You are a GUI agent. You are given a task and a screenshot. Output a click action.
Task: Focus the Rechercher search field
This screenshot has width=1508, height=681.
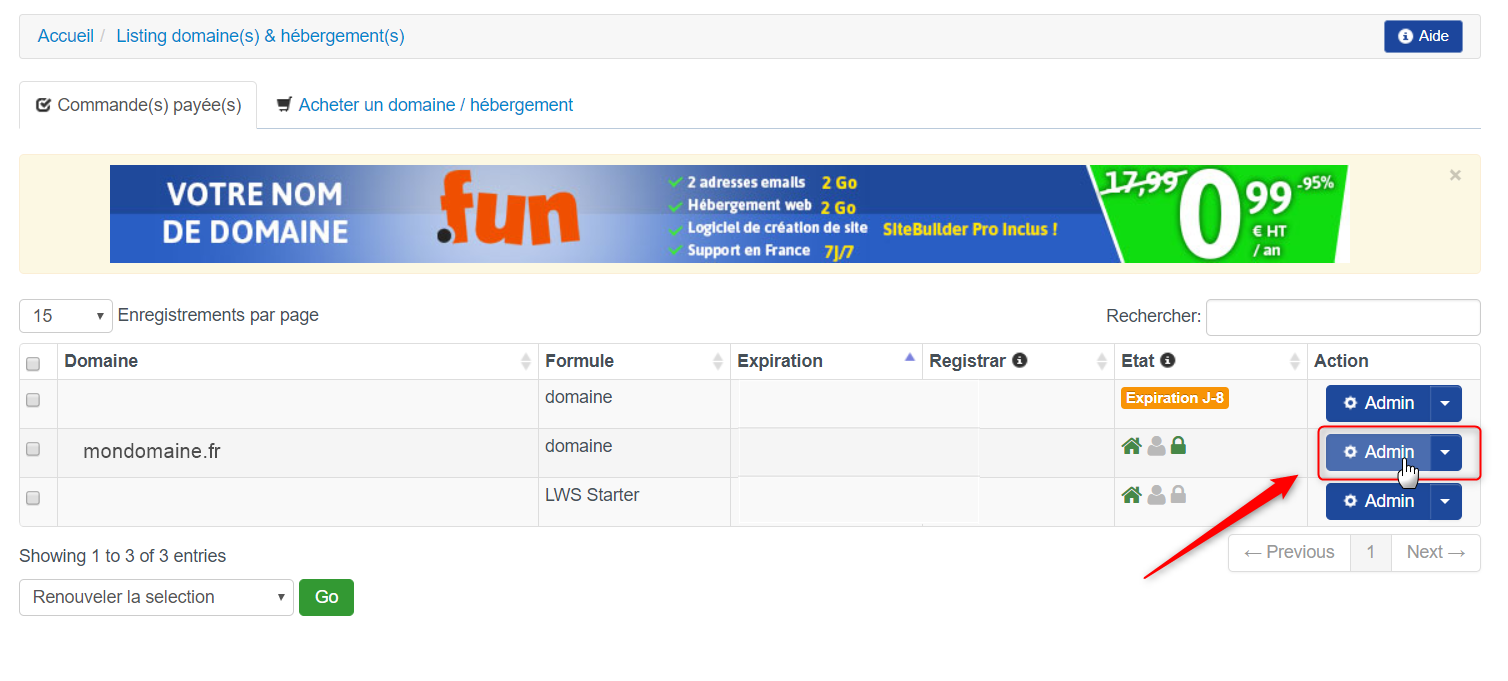tap(1343, 317)
